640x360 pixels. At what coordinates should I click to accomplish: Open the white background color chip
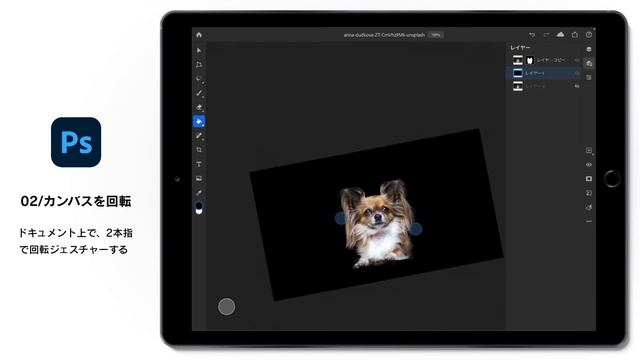click(x=199, y=211)
